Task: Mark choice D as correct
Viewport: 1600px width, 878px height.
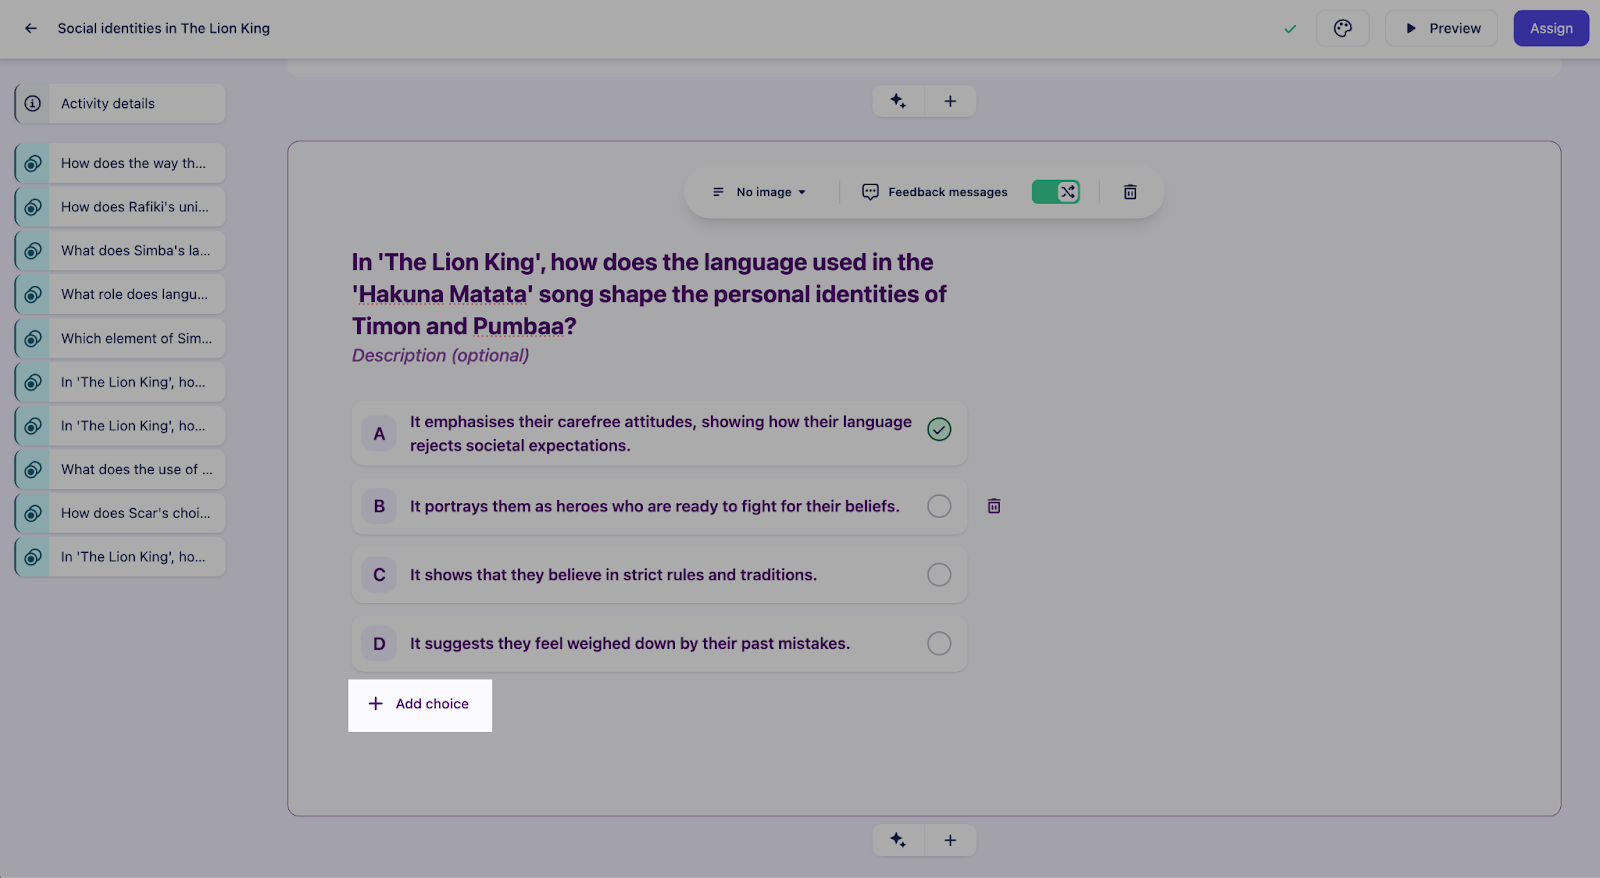Action: (939, 643)
